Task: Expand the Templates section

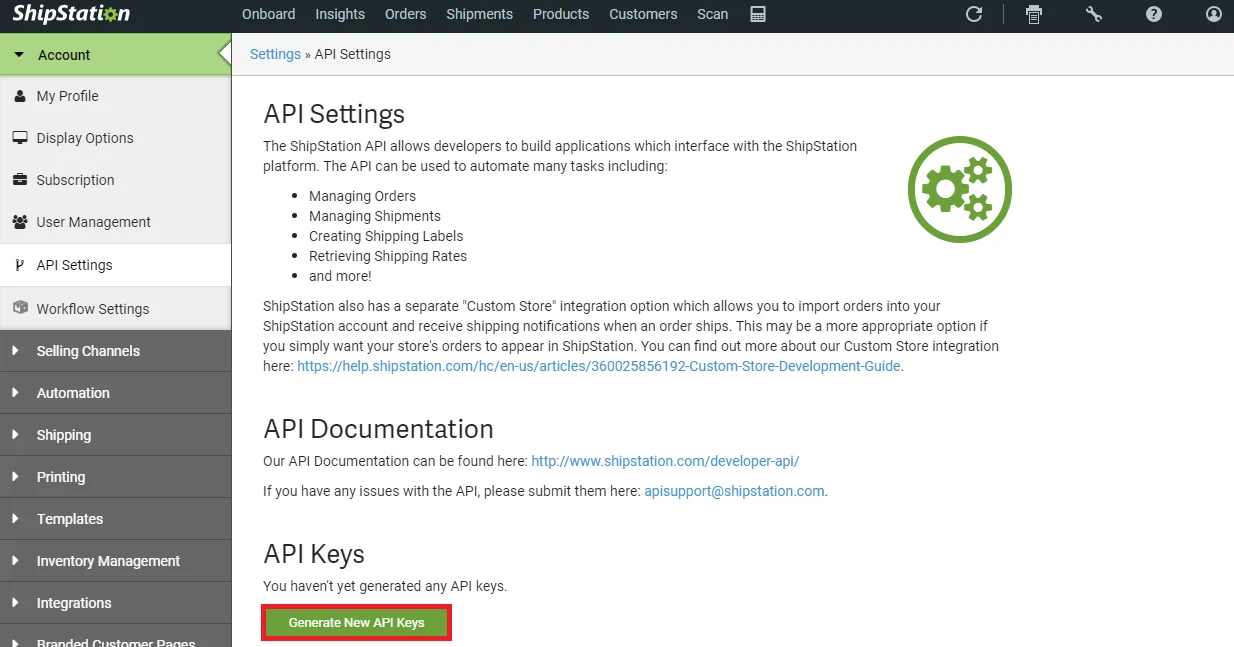Action: 115,519
